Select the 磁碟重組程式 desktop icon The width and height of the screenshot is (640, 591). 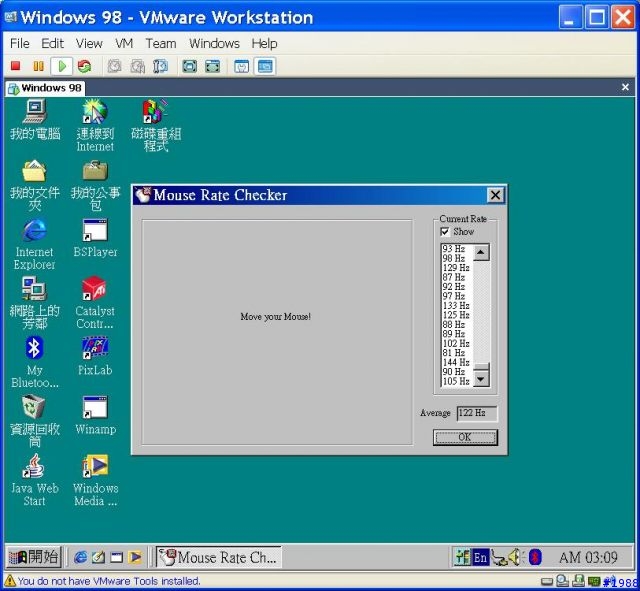click(156, 126)
